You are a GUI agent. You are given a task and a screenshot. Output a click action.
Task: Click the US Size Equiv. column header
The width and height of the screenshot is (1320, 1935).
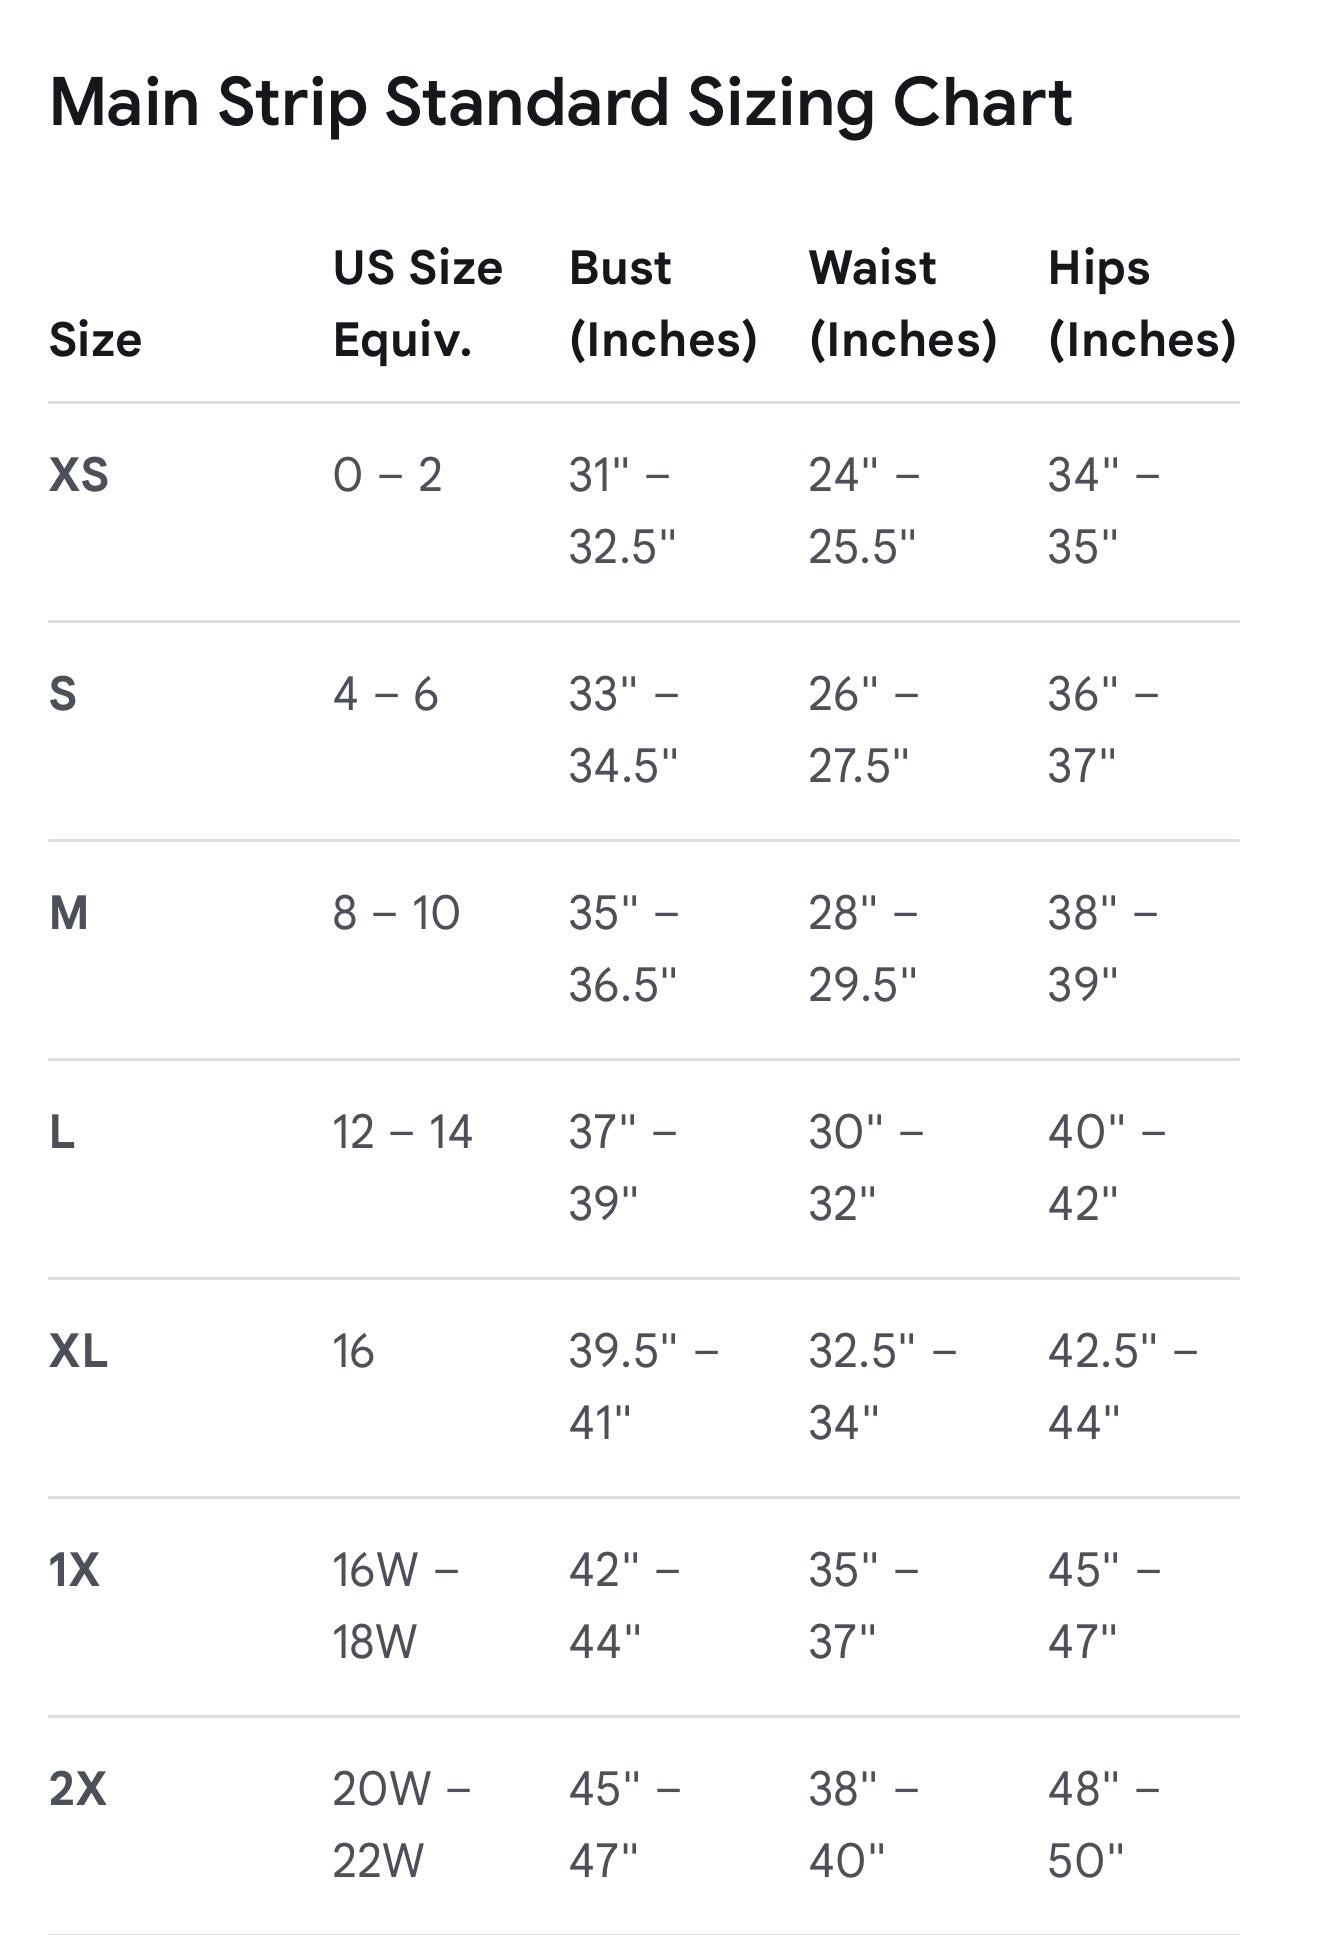(418, 304)
